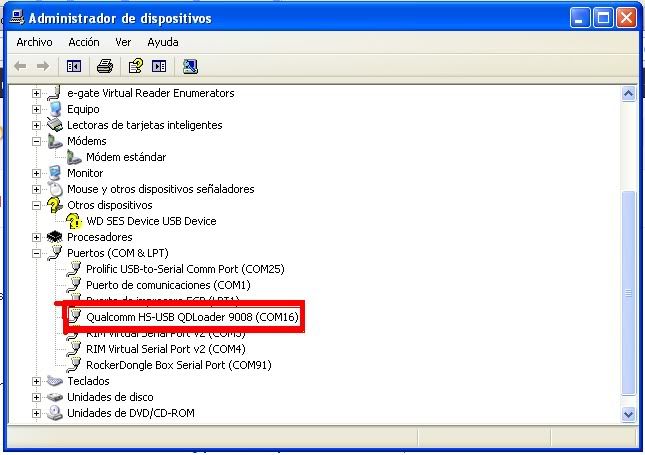This screenshot has width=645, height=455.
Task: Expand the Lectoras de tarjetas inteligentes node
Action: (37, 125)
